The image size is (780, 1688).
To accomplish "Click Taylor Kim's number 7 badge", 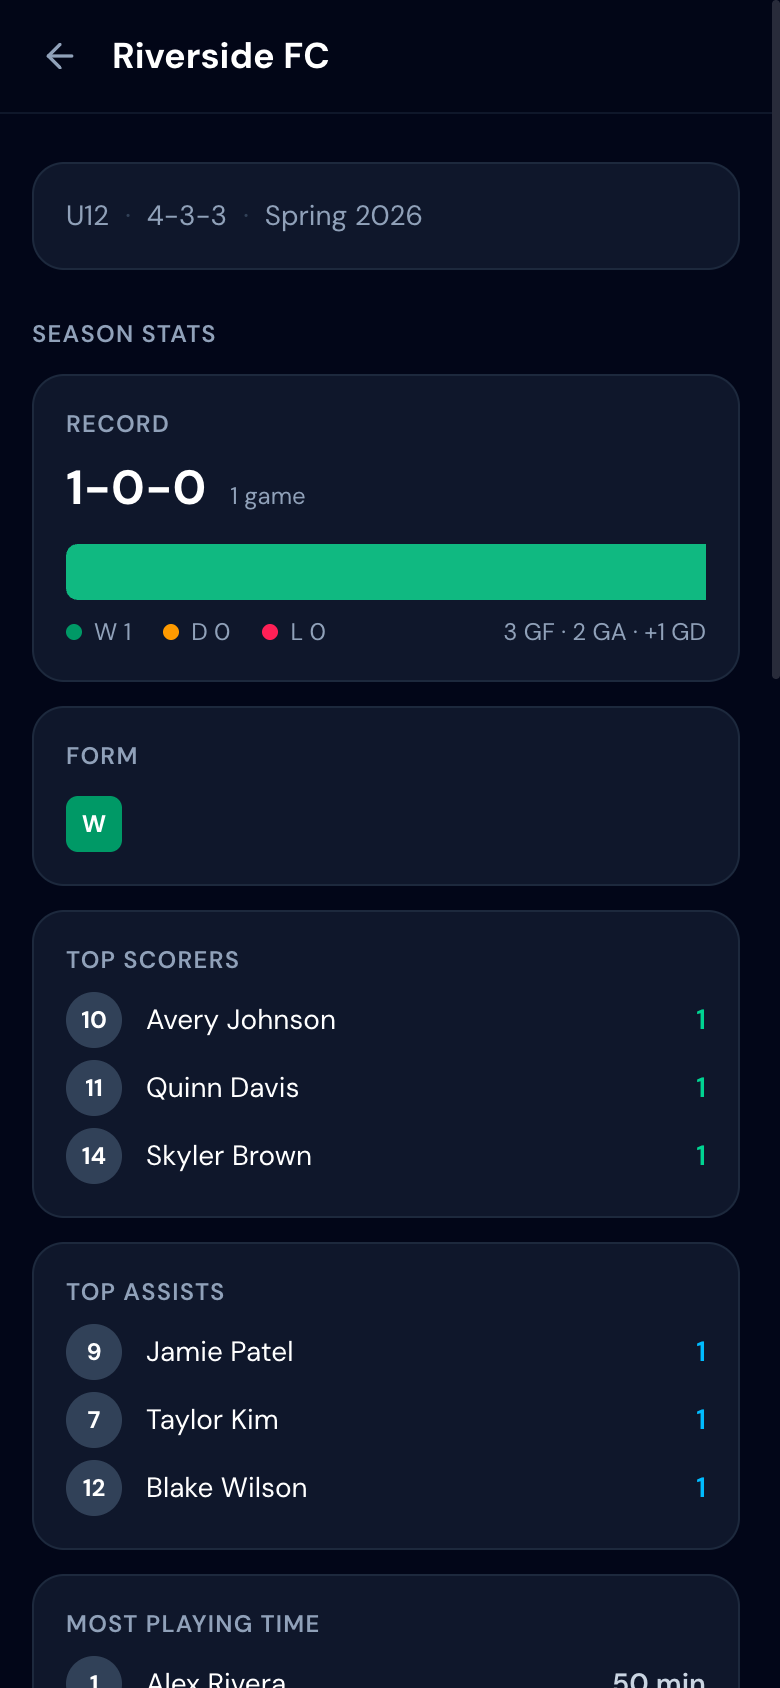I will click(94, 1420).
